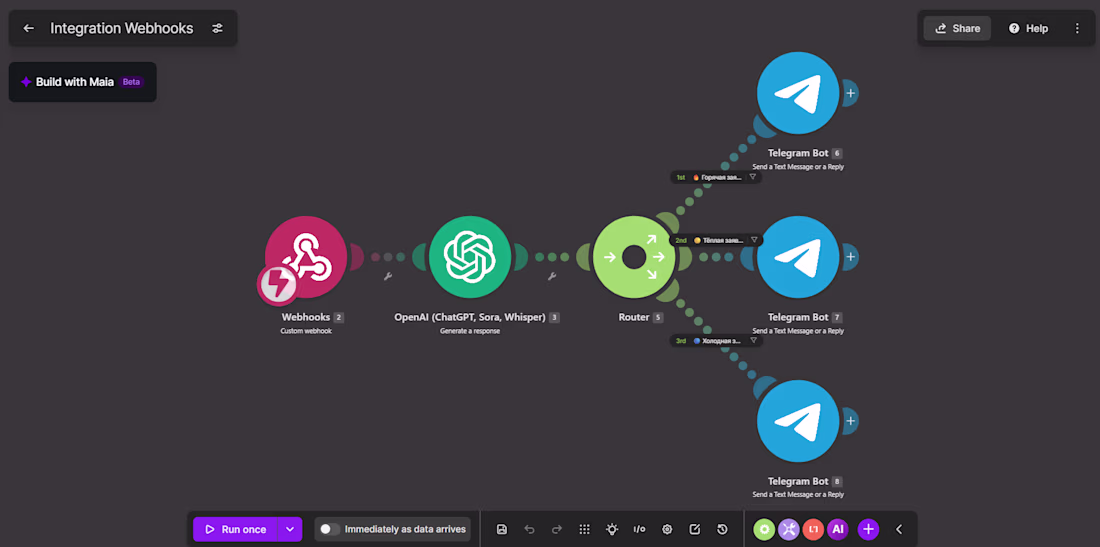Open notes with the pencil-square icon

click(x=695, y=529)
